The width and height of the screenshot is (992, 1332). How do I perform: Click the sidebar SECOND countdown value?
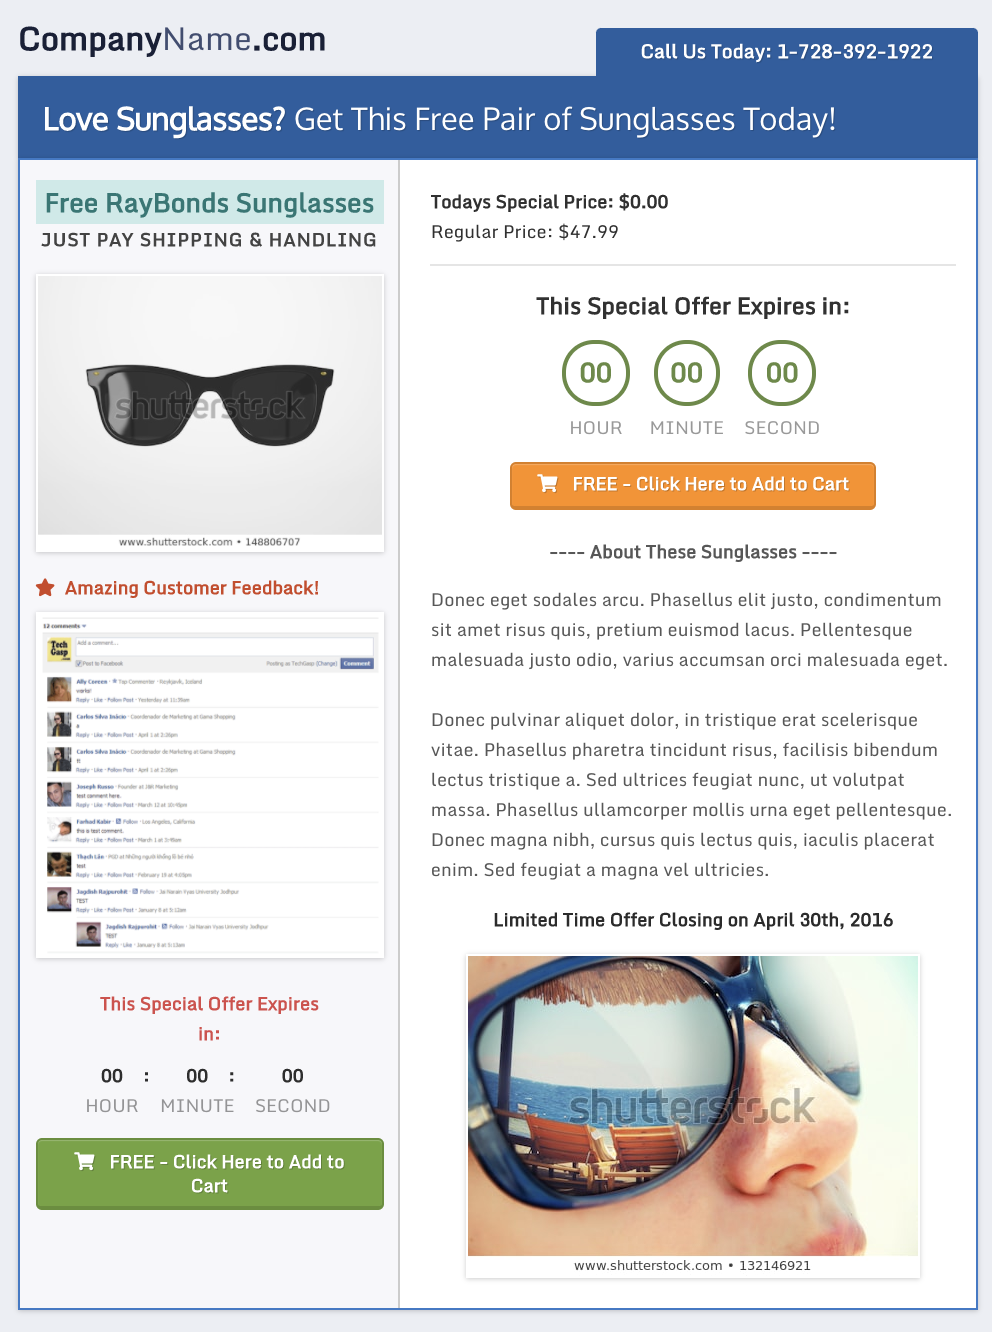(293, 1076)
